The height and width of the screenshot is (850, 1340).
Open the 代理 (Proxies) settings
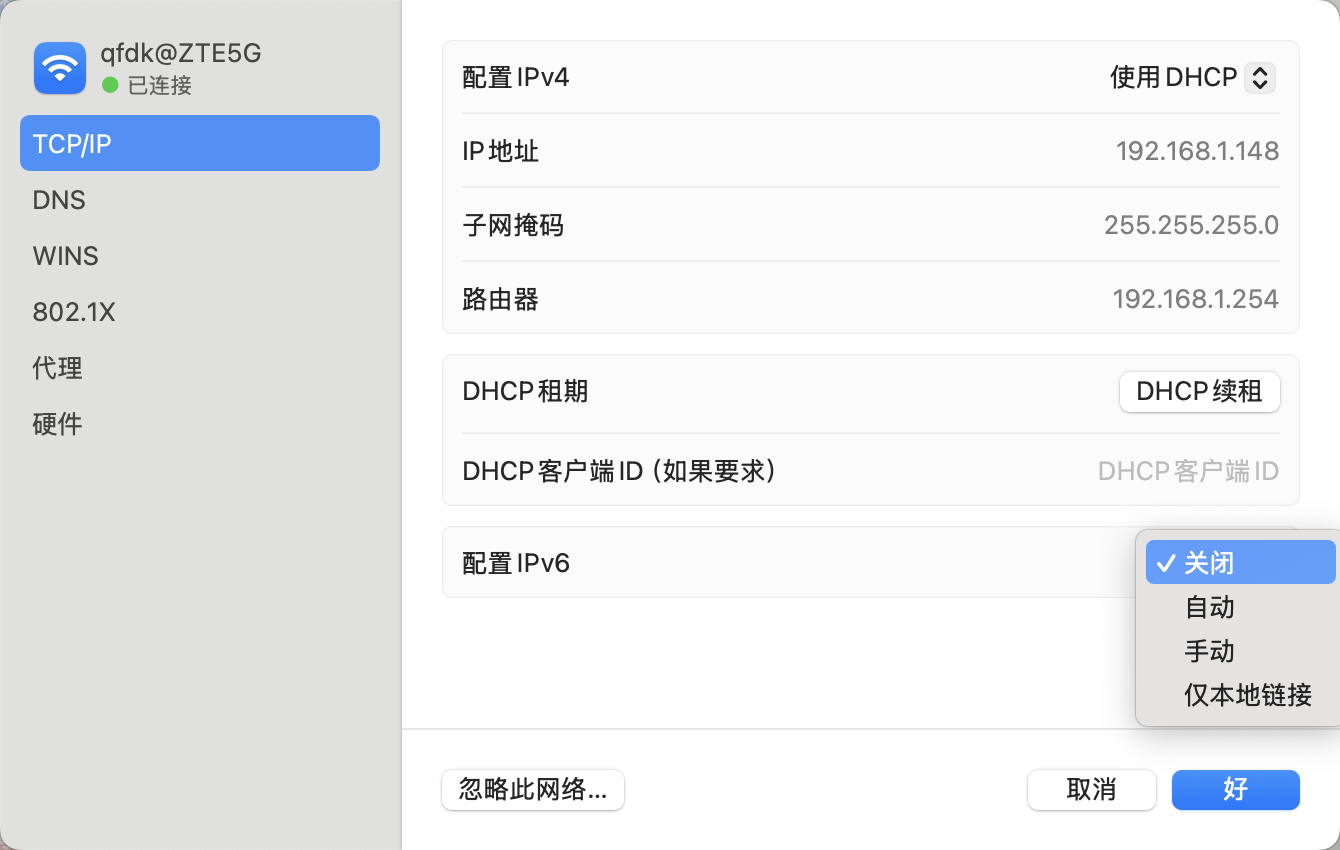click(57, 368)
